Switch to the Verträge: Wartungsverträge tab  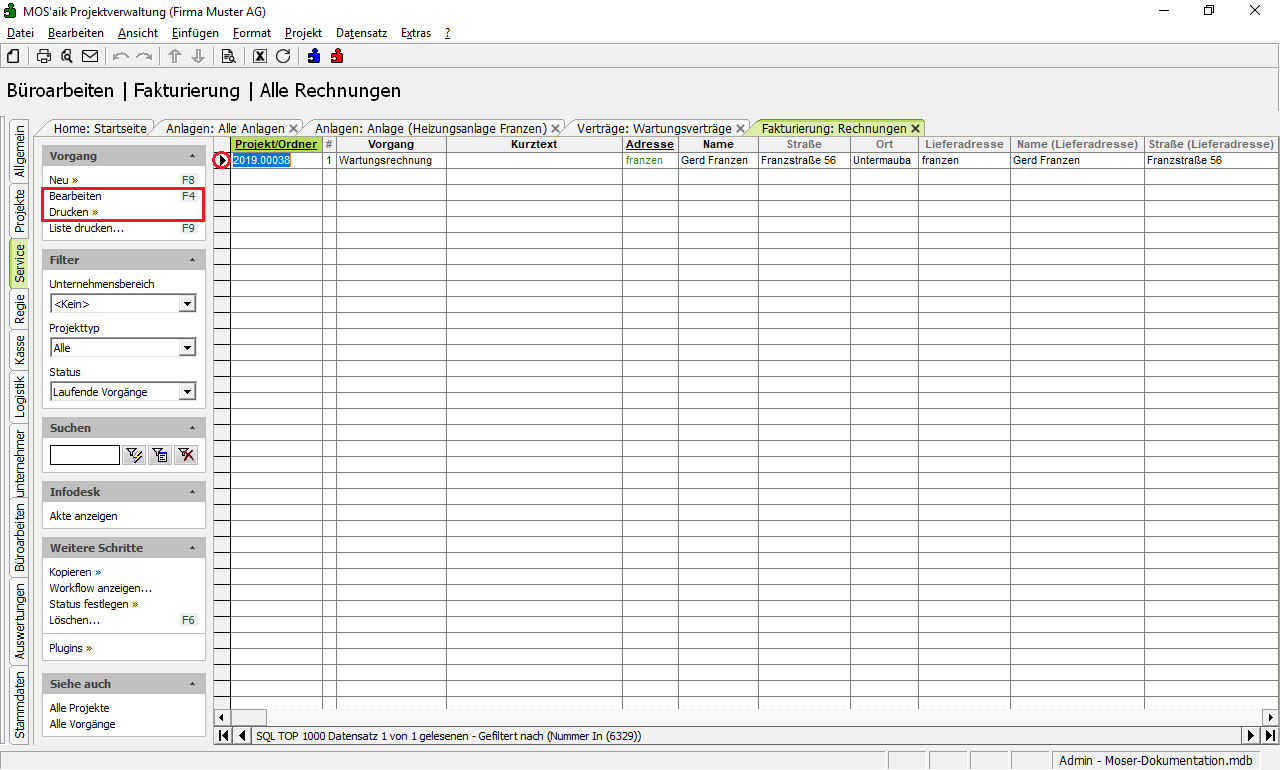point(654,128)
